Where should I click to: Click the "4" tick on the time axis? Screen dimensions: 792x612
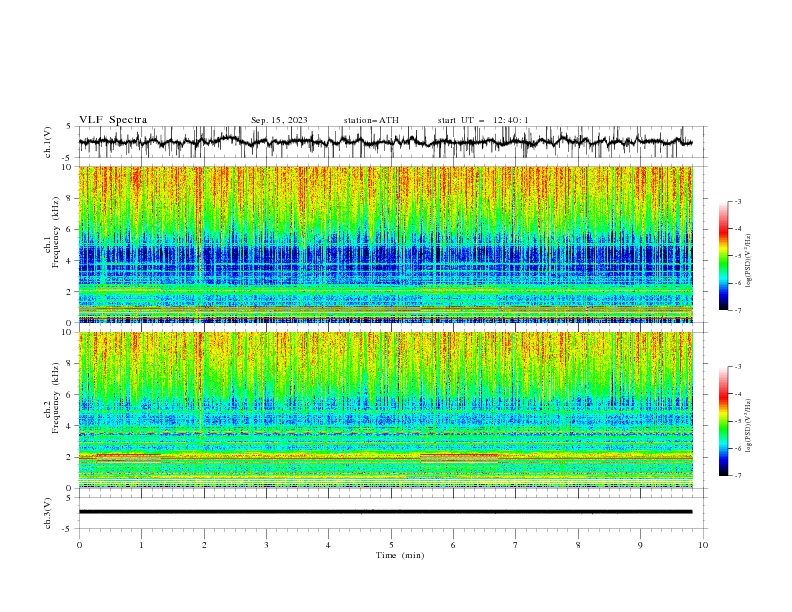[329, 545]
